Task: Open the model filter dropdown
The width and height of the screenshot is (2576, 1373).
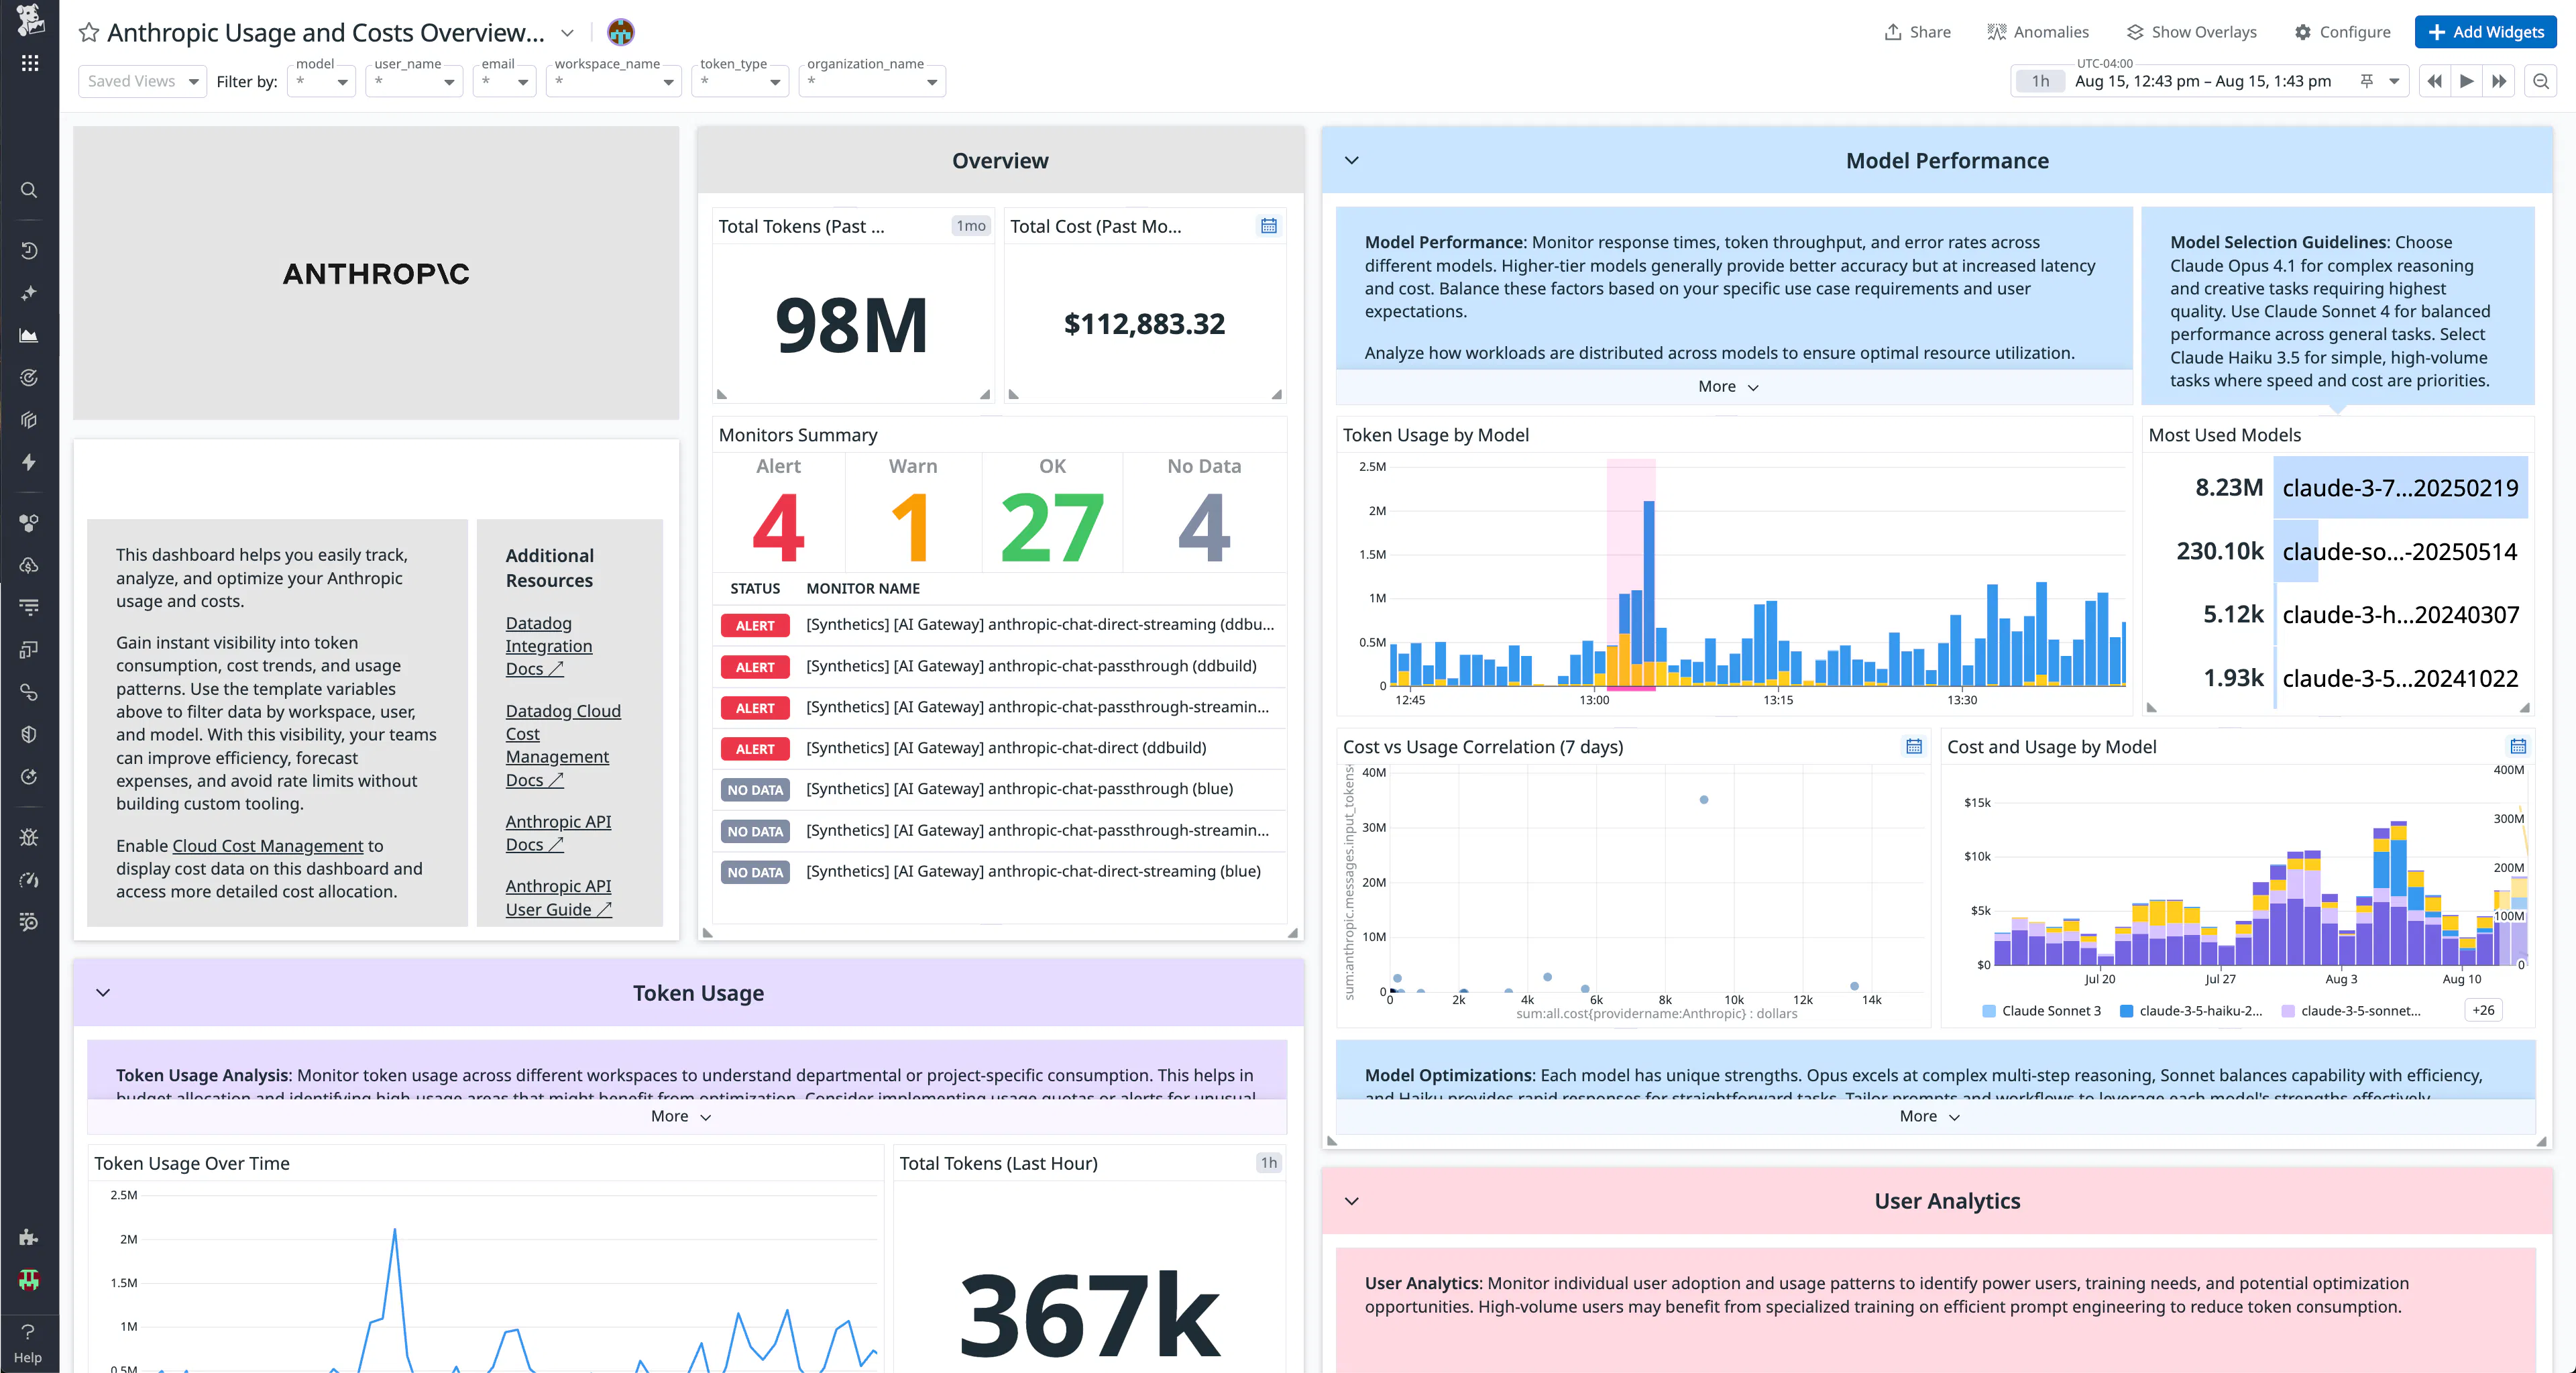Action: pyautogui.click(x=321, y=81)
